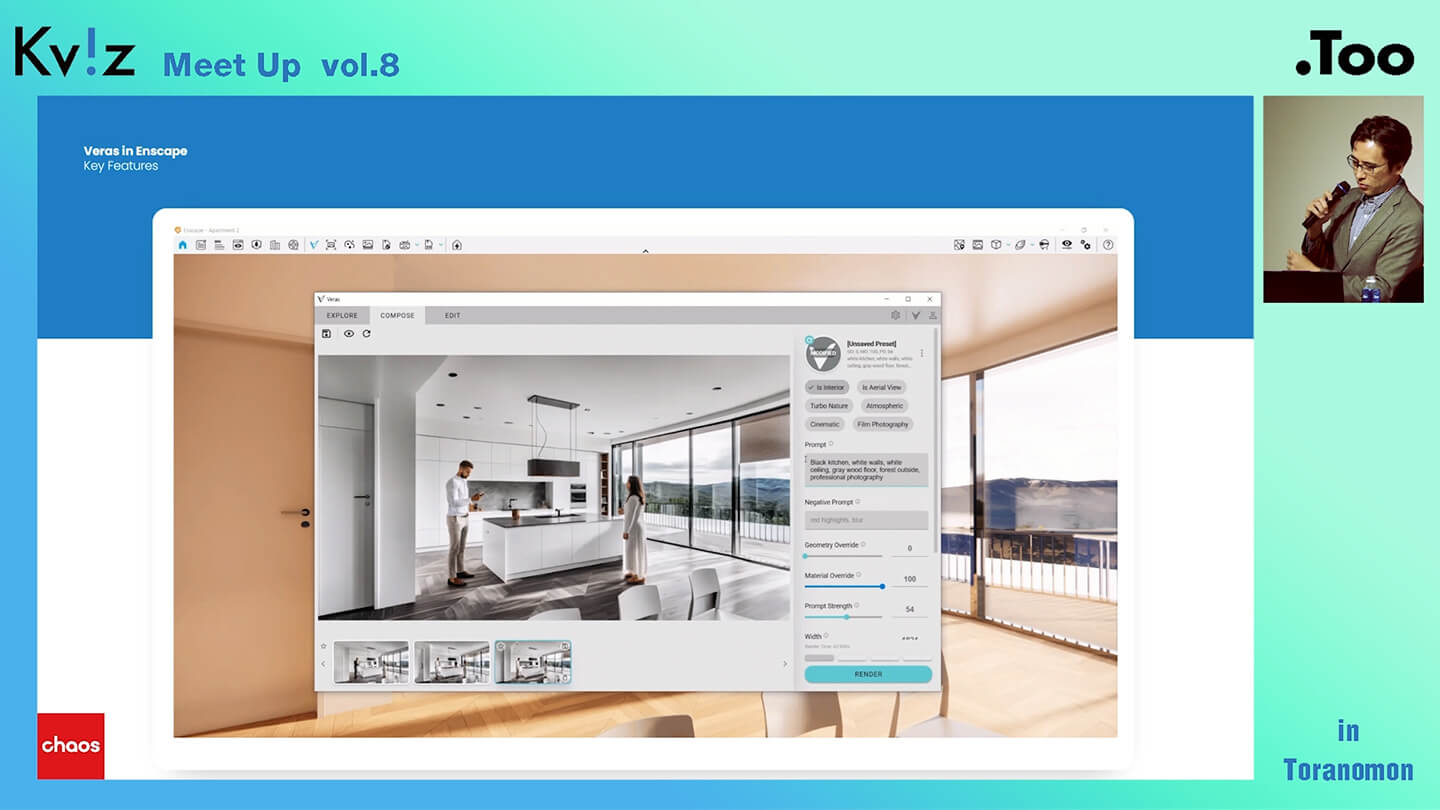The height and width of the screenshot is (810, 1440).
Task: Switch to the Edit tab
Action: point(453,316)
